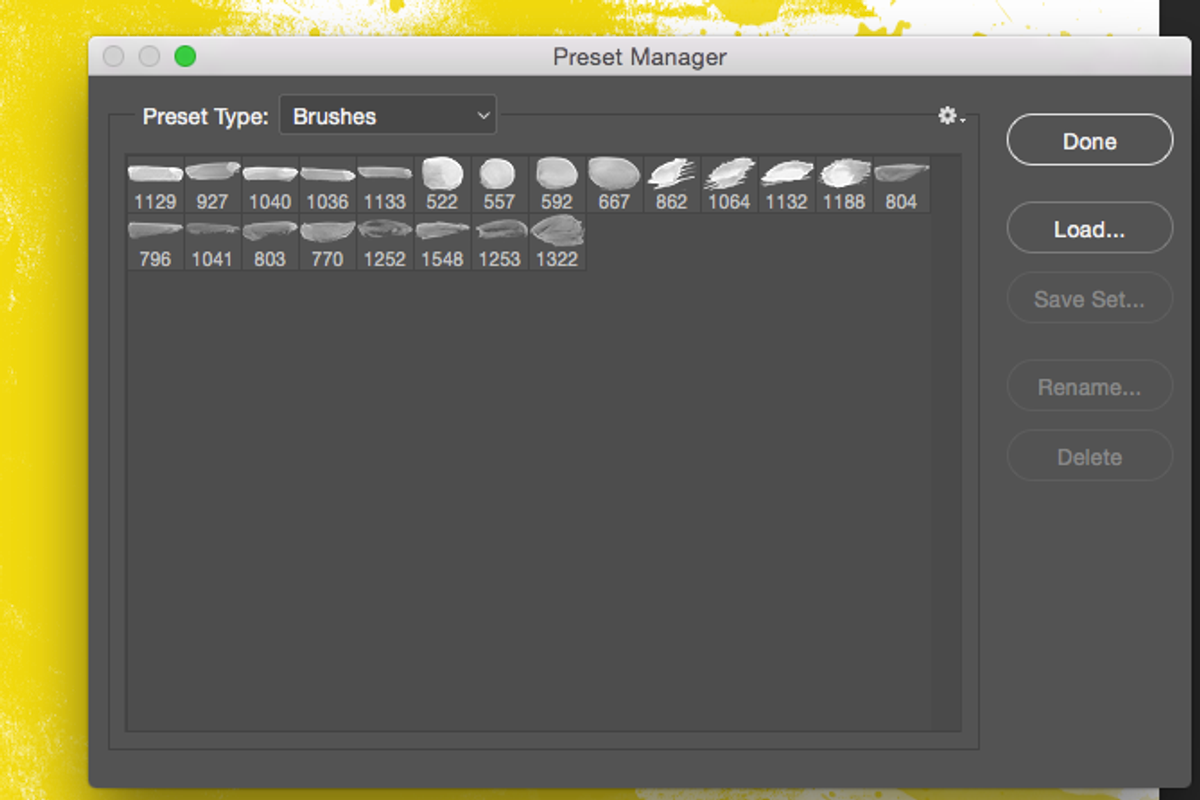
Task: Open the Preset Type dropdown showing Brushes
Action: click(388, 116)
